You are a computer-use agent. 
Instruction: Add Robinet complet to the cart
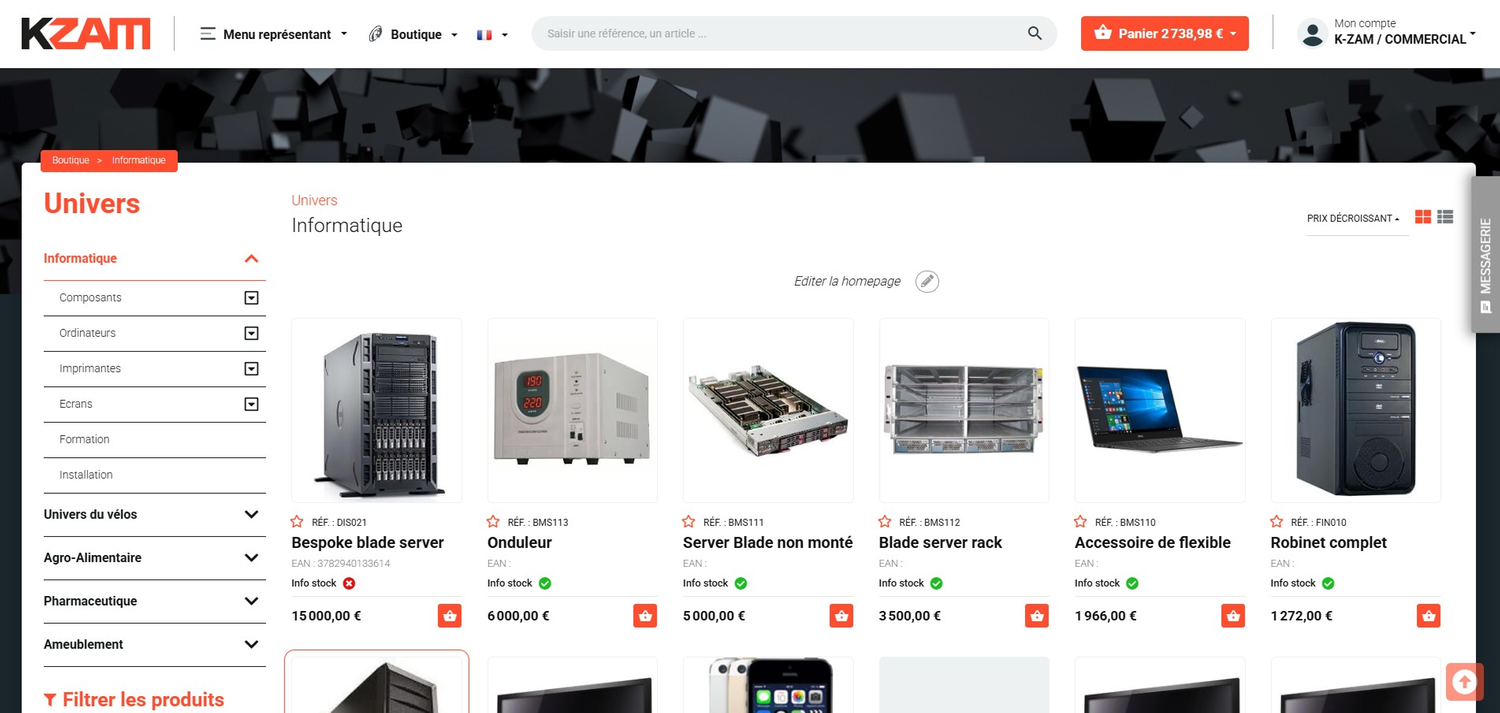pyautogui.click(x=1428, y=616)
